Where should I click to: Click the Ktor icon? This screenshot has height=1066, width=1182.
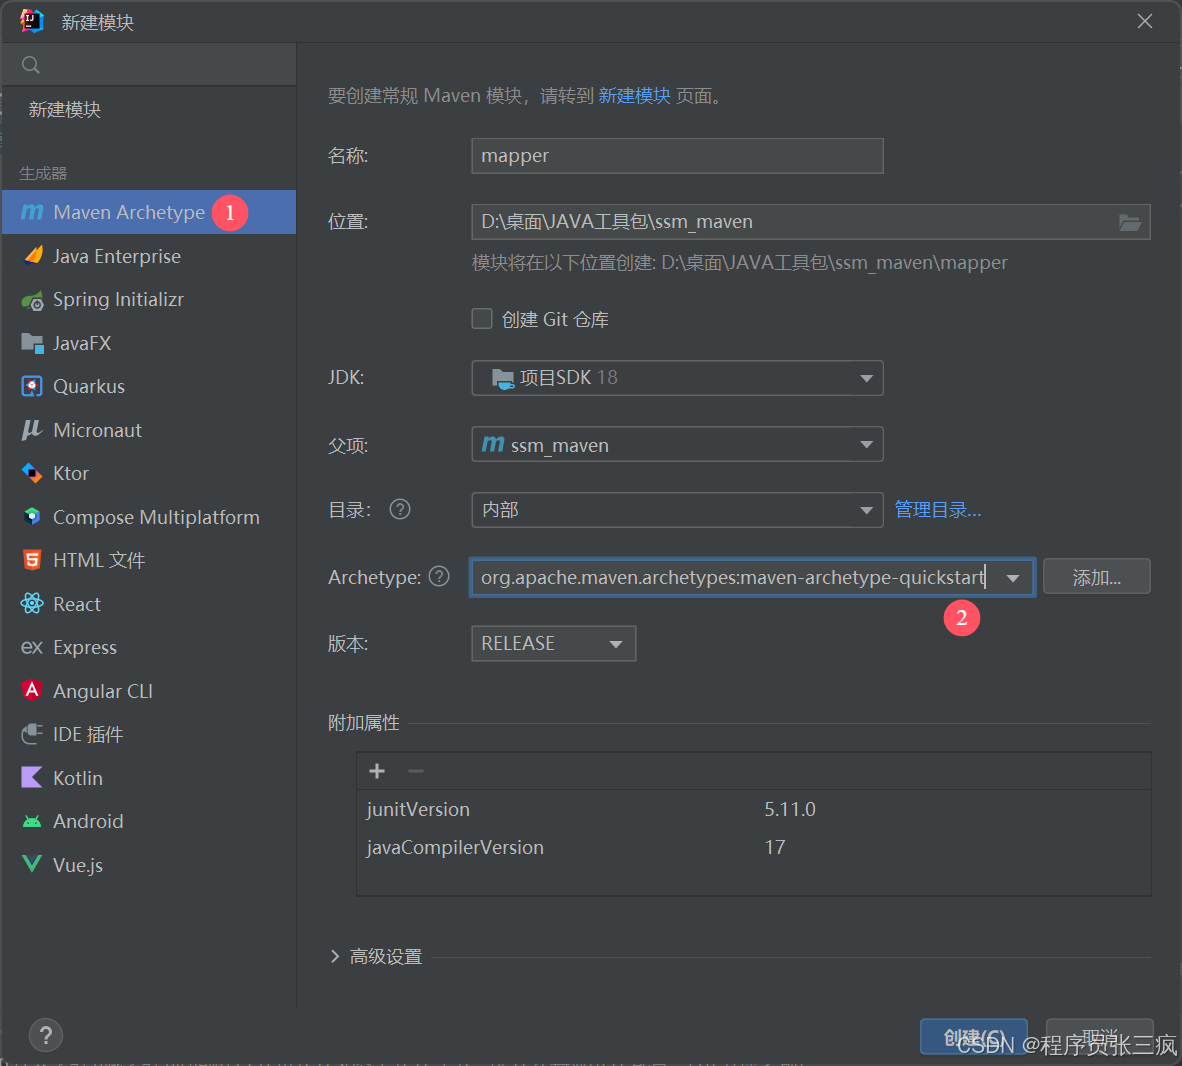pos(32,473)
